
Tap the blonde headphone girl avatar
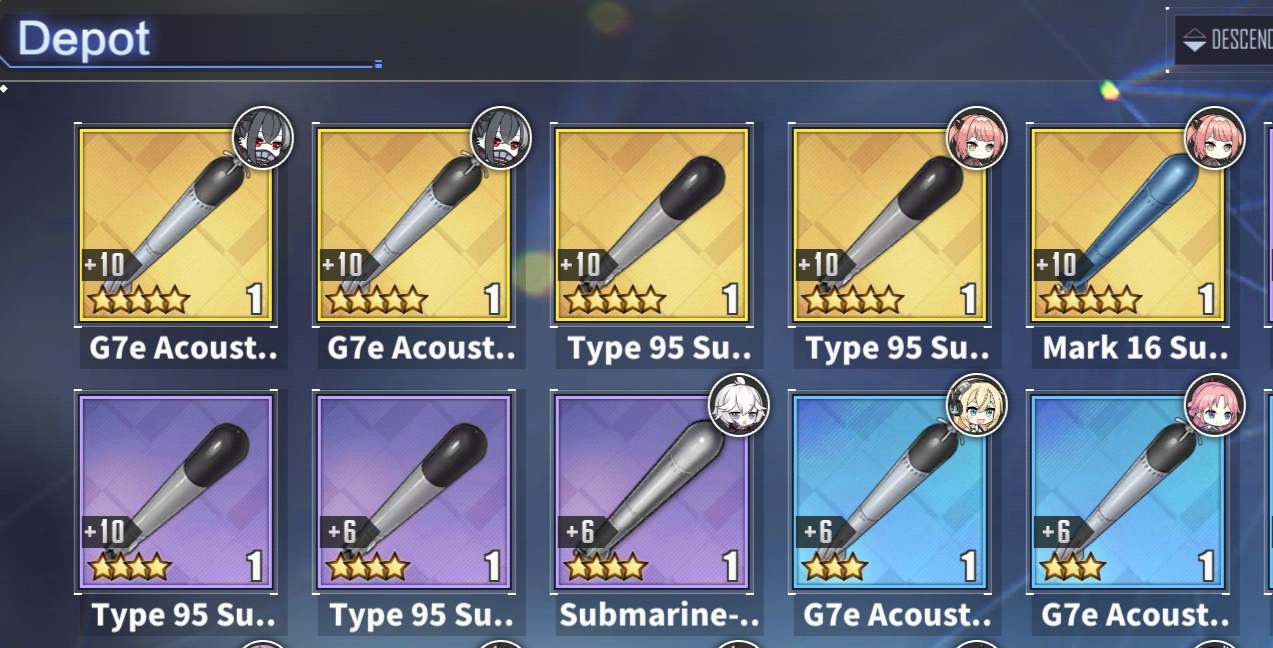(977, 406)
